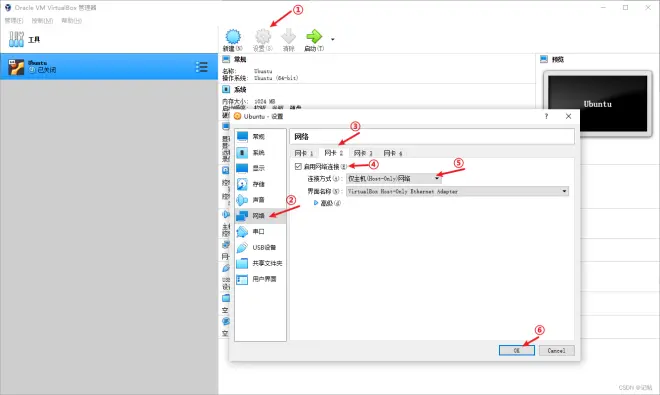Viewport: 660px width, 395px height.
Task: Click the Preview (预览) panel header icon
Action: point(544,59)
